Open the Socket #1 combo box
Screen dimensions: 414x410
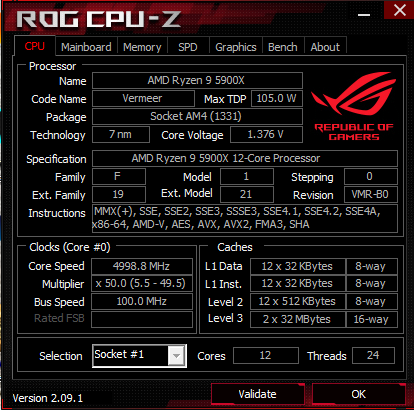[x=139, y=356]
